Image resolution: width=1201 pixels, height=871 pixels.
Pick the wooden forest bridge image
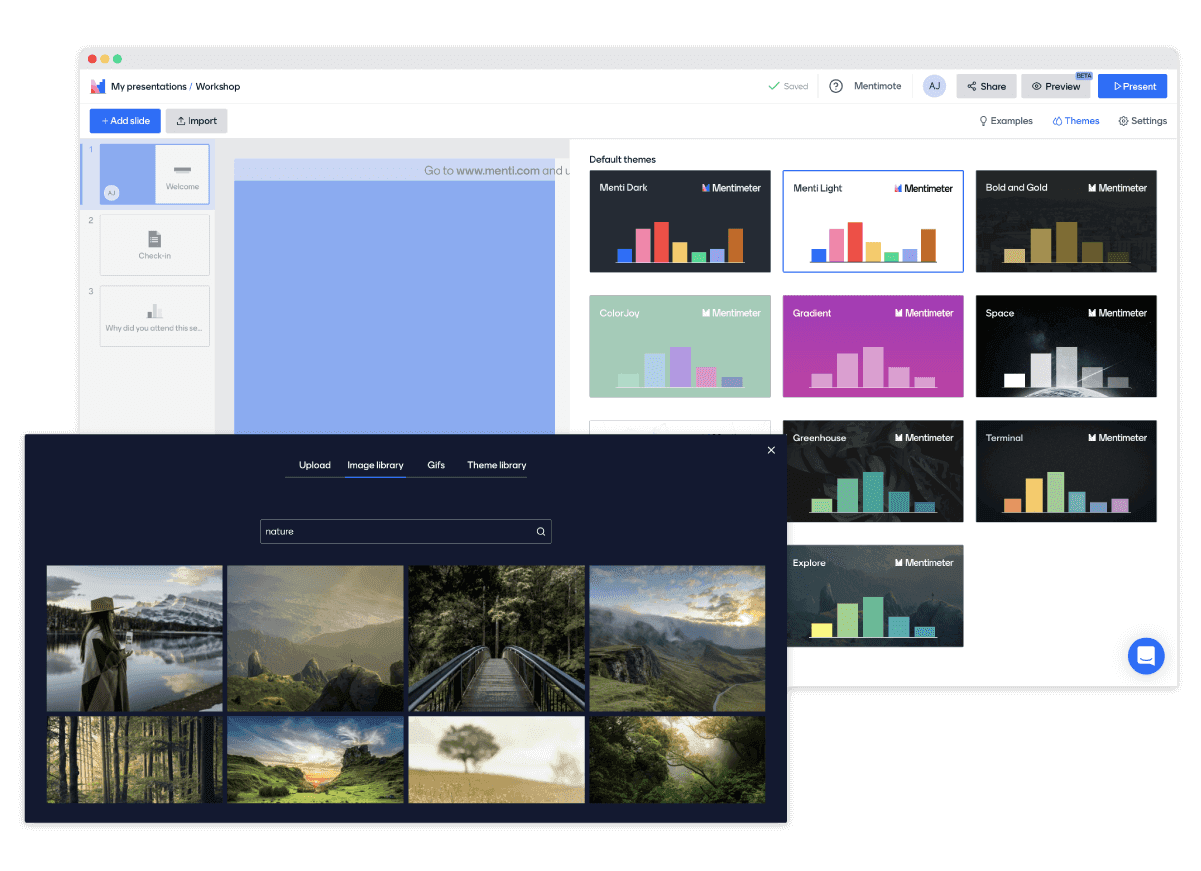(497, 638)
